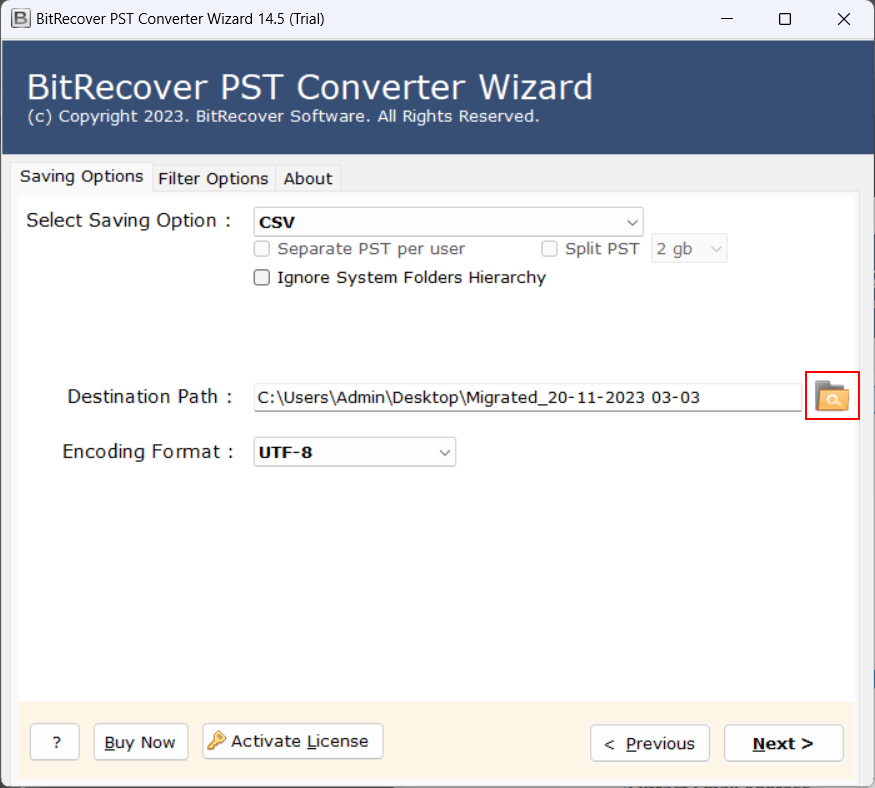This screenshot has width=875, height=788.
Task: Toggle the Split PST checkbox
Action: [x=549, y=248]
